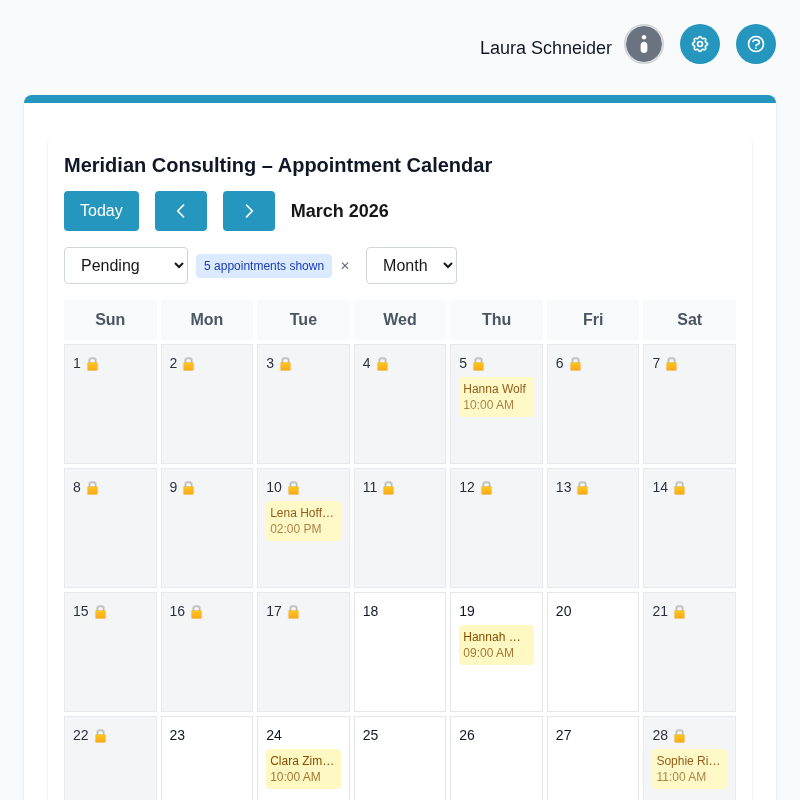Open Hanna Wolf 10:00 AM appointment
Viewport: 800px width, 800px height.
pos(496,397)
